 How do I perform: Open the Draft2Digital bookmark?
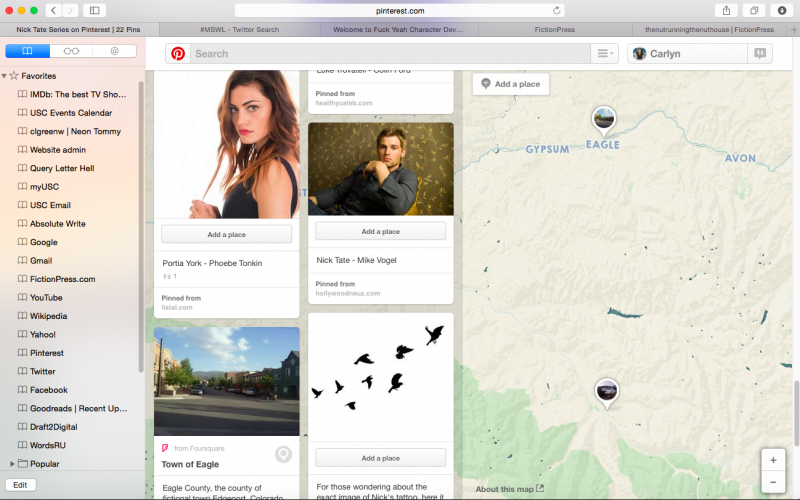(x=47, y=427)
